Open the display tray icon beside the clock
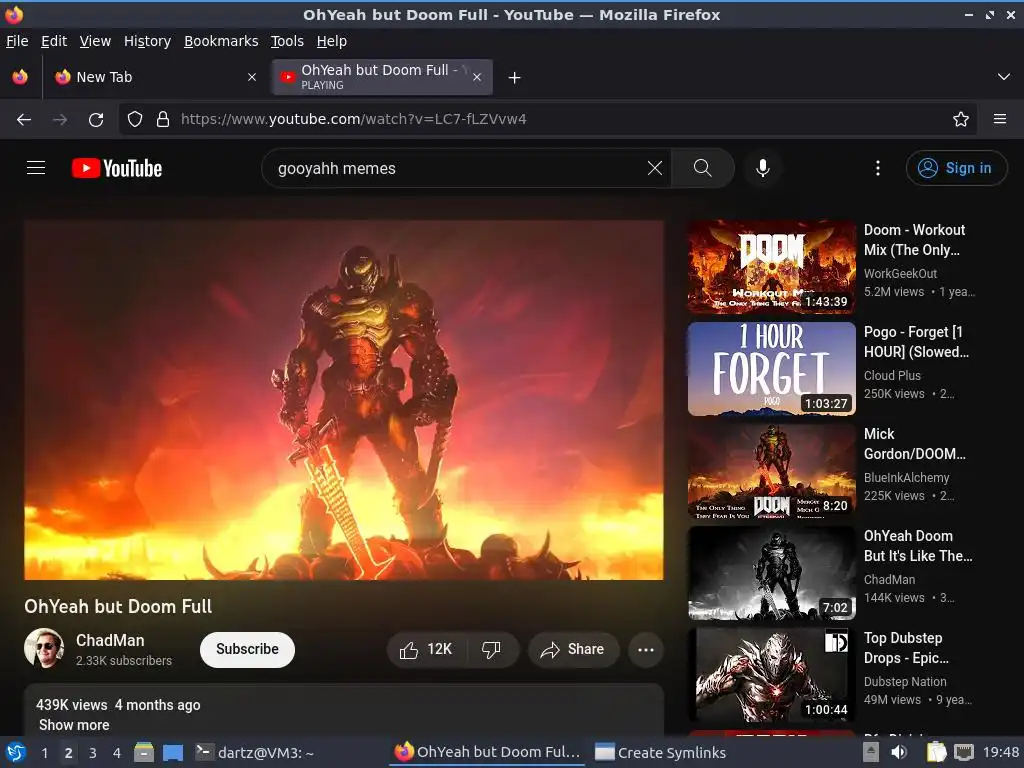 pyautogui.click(x=964, y=752)
